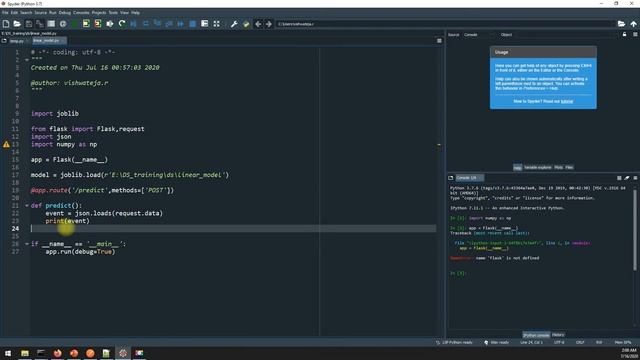Open Windows Start menu

(x=8, y=353)
